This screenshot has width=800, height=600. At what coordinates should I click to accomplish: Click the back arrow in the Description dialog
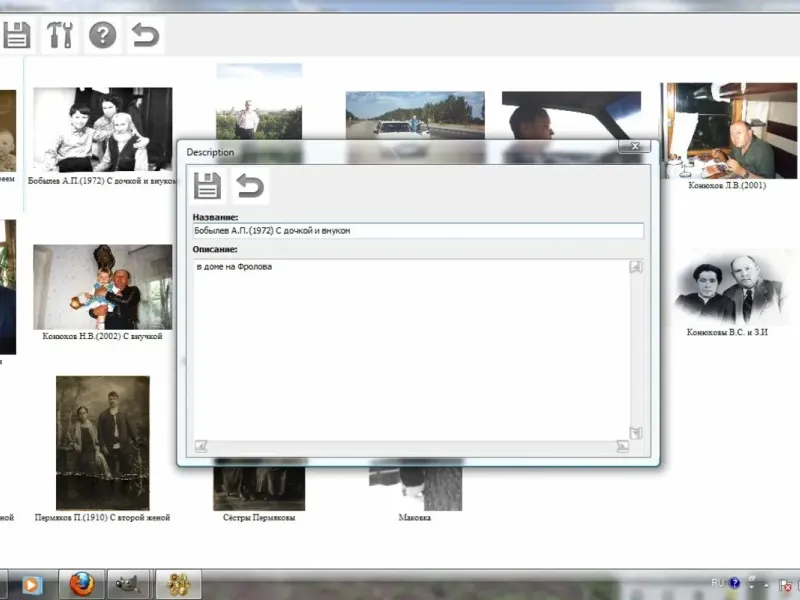(250, 186)
